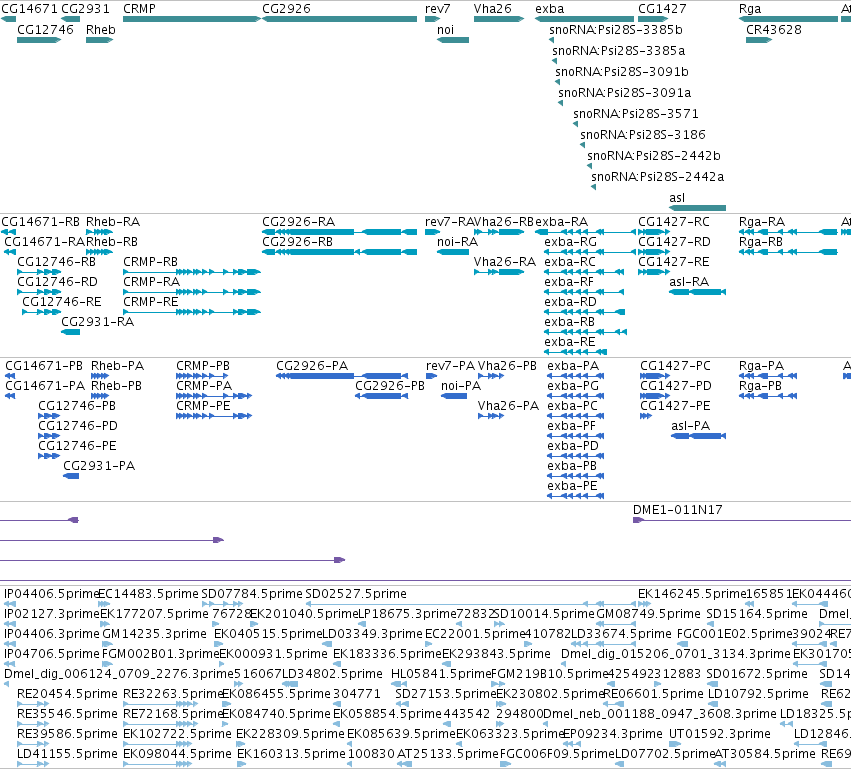Select the CG2926-RA transcript label
The image size is (851, 769).
coord(299,222)
